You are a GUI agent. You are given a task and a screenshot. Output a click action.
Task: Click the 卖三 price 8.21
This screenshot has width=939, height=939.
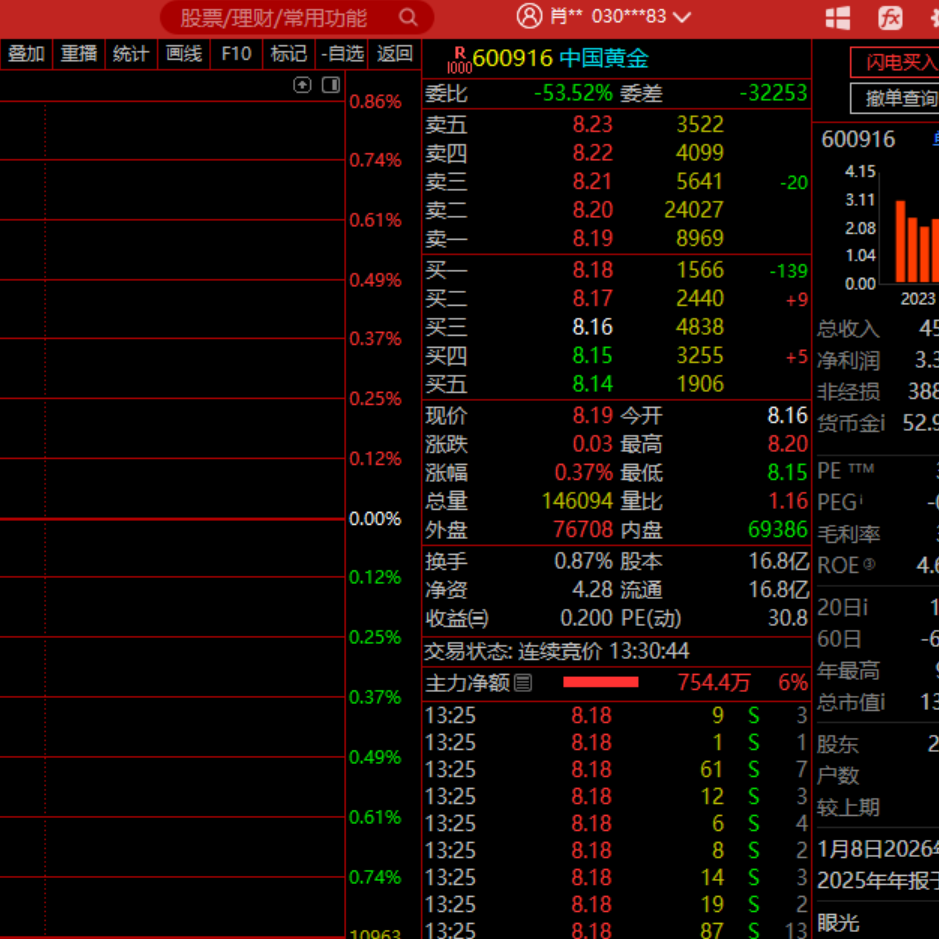tap(592, 181)
